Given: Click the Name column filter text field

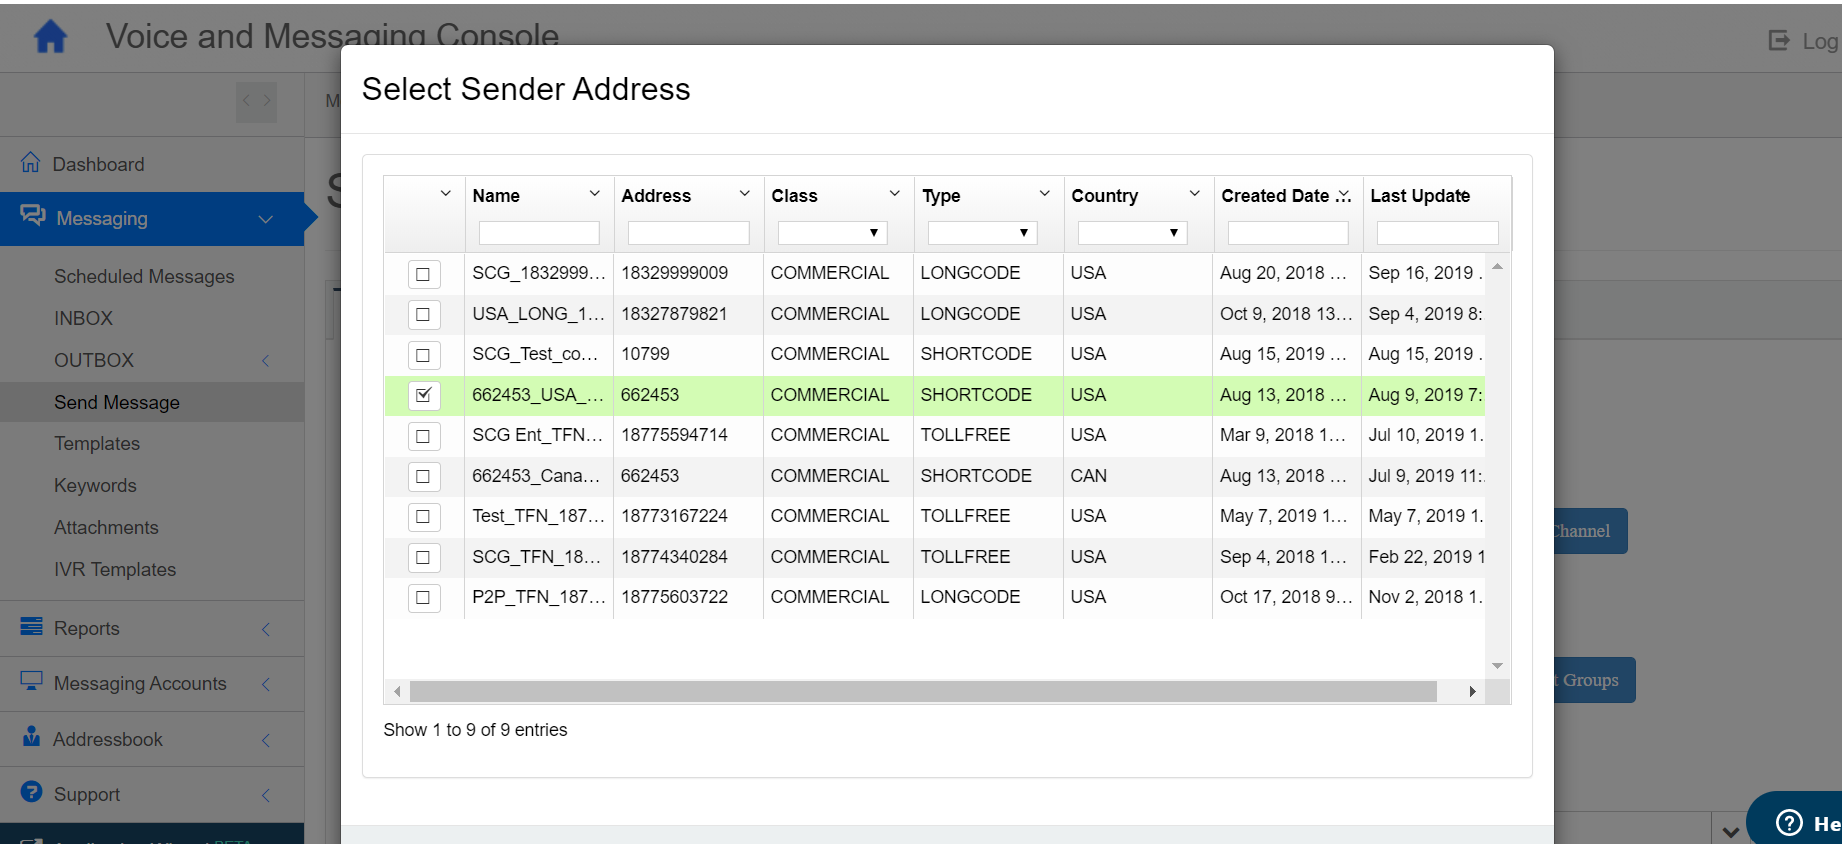Looking at the screenshot, I should click(539, 233).
